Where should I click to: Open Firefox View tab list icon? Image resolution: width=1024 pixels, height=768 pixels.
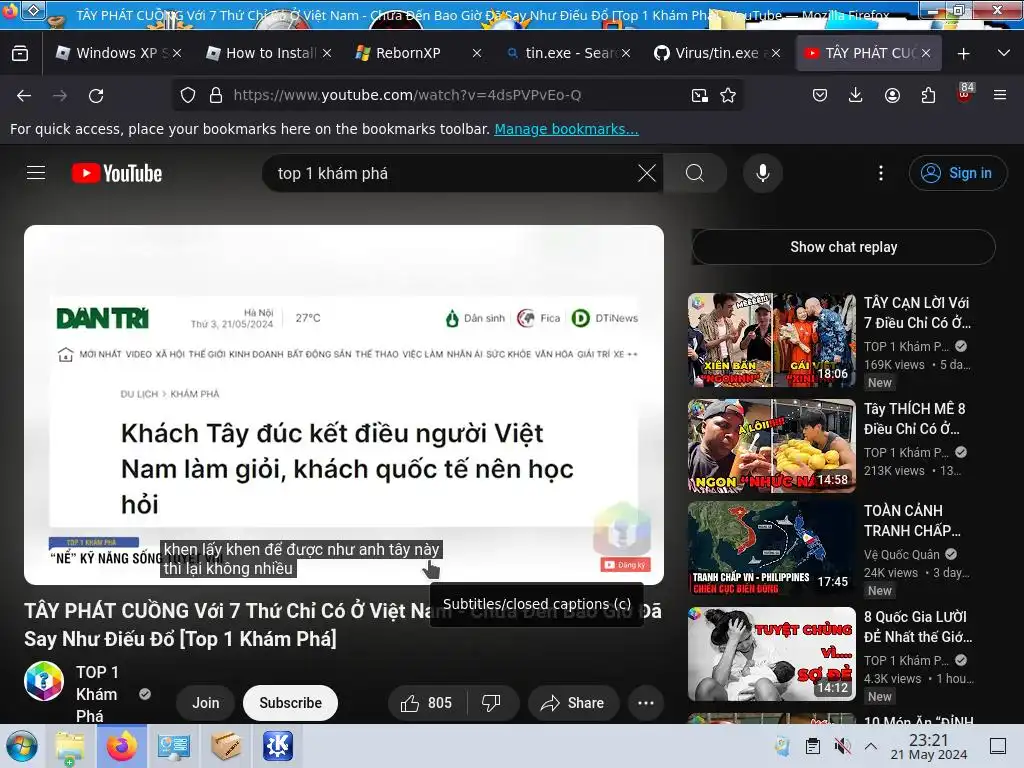(x=20, y=53)
